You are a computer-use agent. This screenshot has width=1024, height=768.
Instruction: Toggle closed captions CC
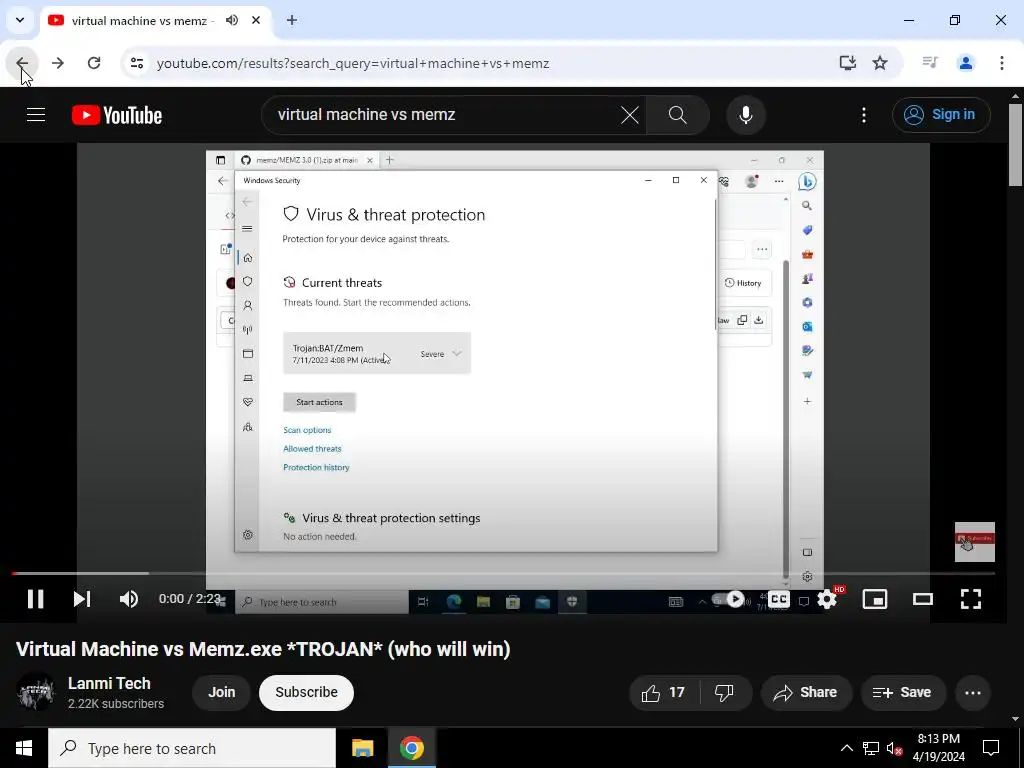(x=778, y=599)
